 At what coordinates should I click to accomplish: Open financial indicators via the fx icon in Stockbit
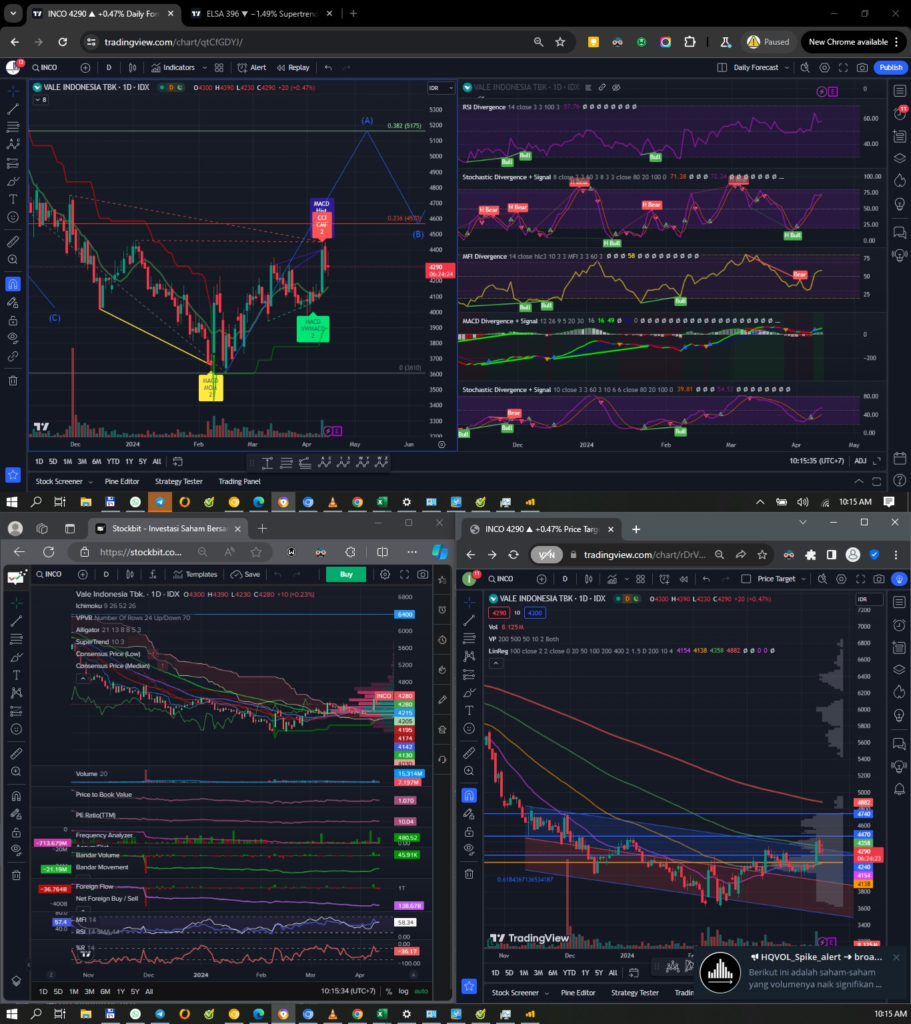point(151,574)
